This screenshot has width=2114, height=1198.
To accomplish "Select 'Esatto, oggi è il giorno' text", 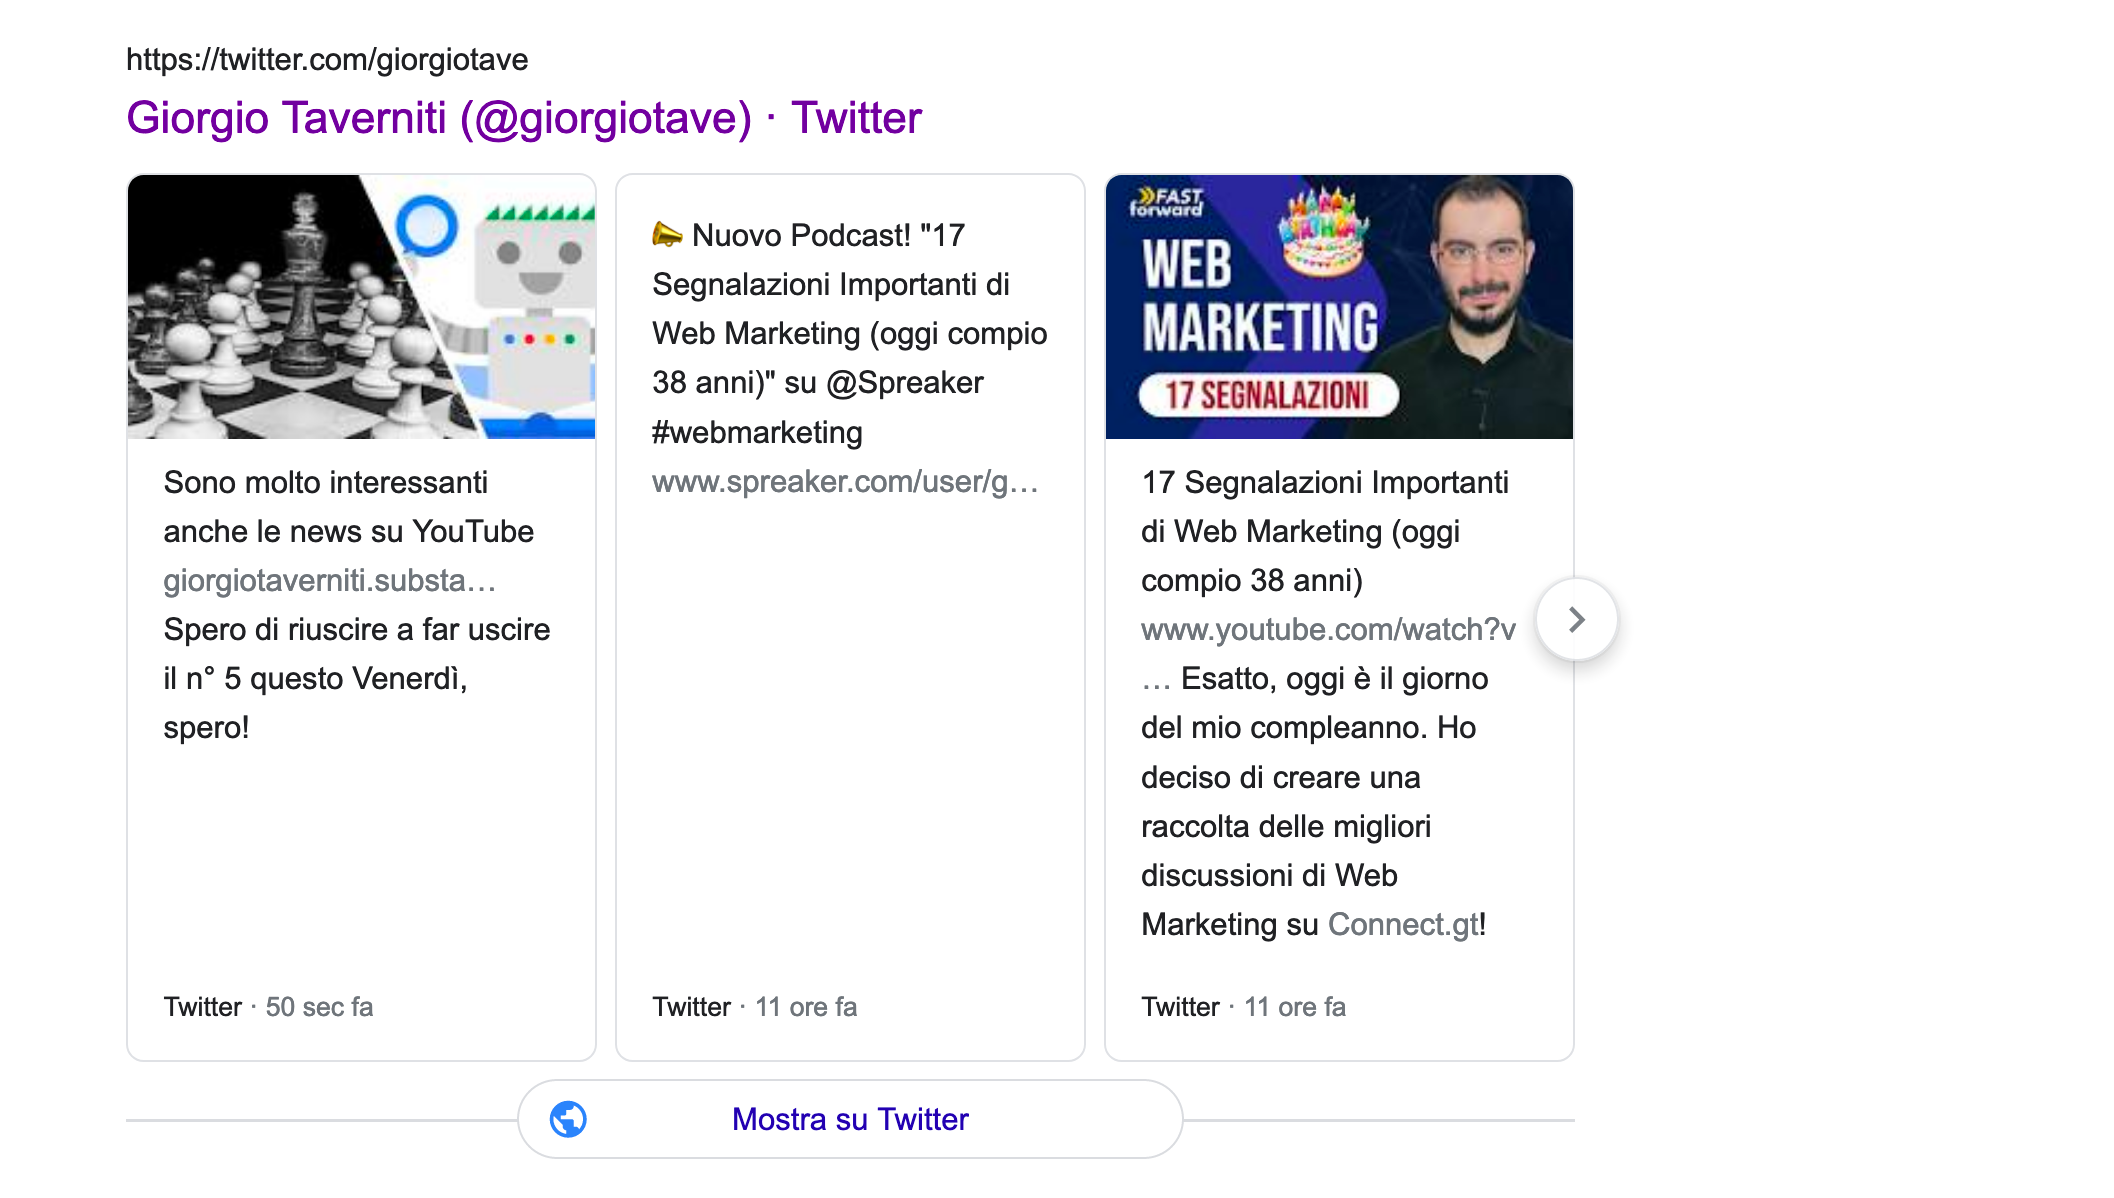I will pos(1334,679).
